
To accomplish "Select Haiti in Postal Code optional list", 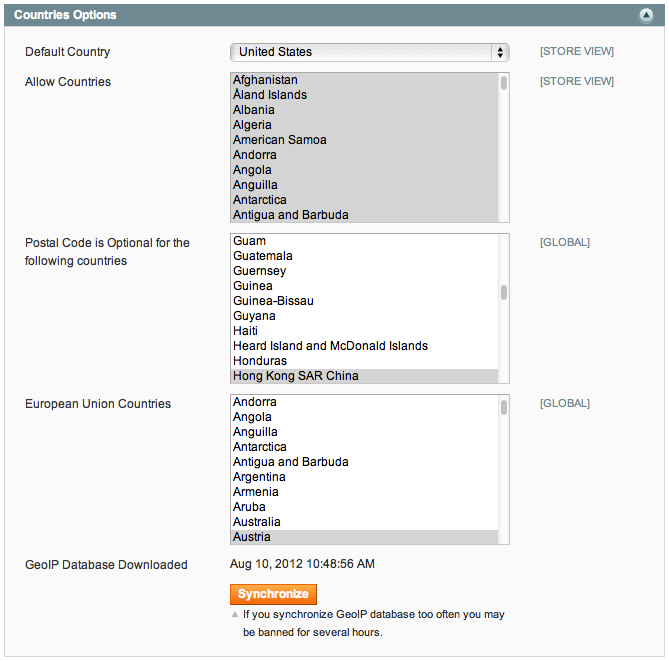I will (245, 331).
